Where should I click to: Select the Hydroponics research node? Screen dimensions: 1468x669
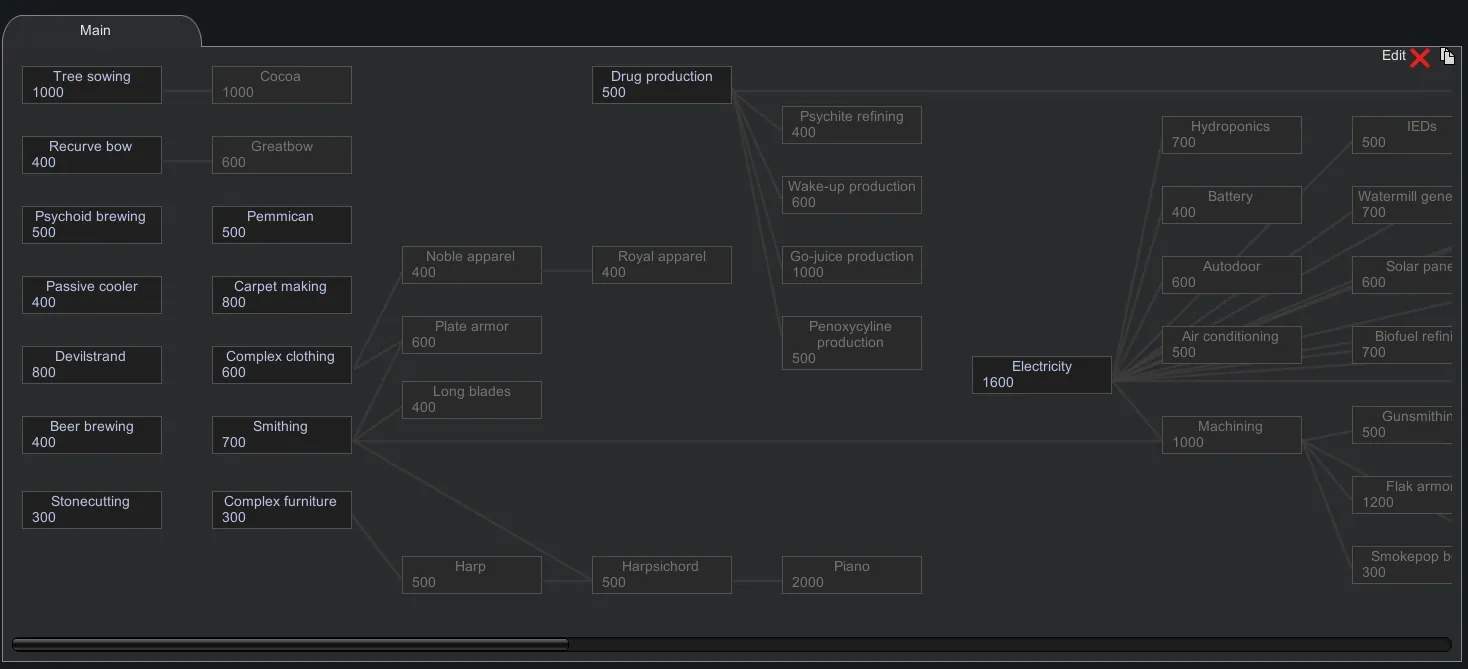point(1231,135)
